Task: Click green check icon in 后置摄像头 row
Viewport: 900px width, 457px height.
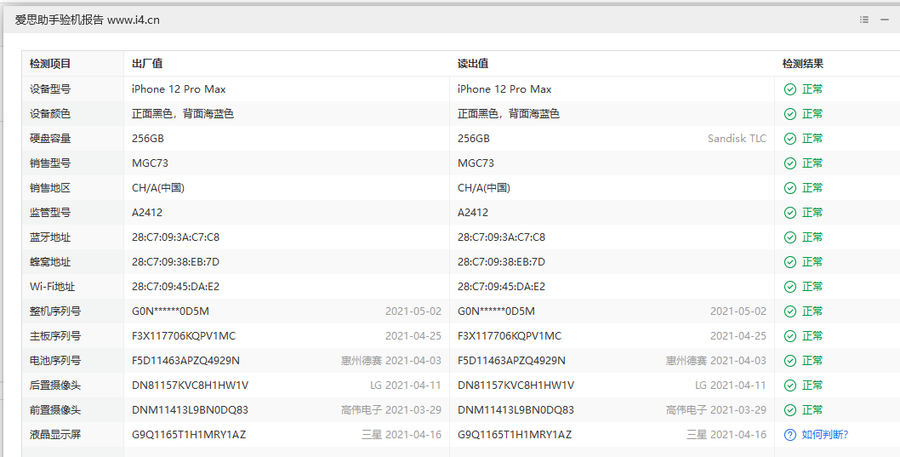Action: 790,386
